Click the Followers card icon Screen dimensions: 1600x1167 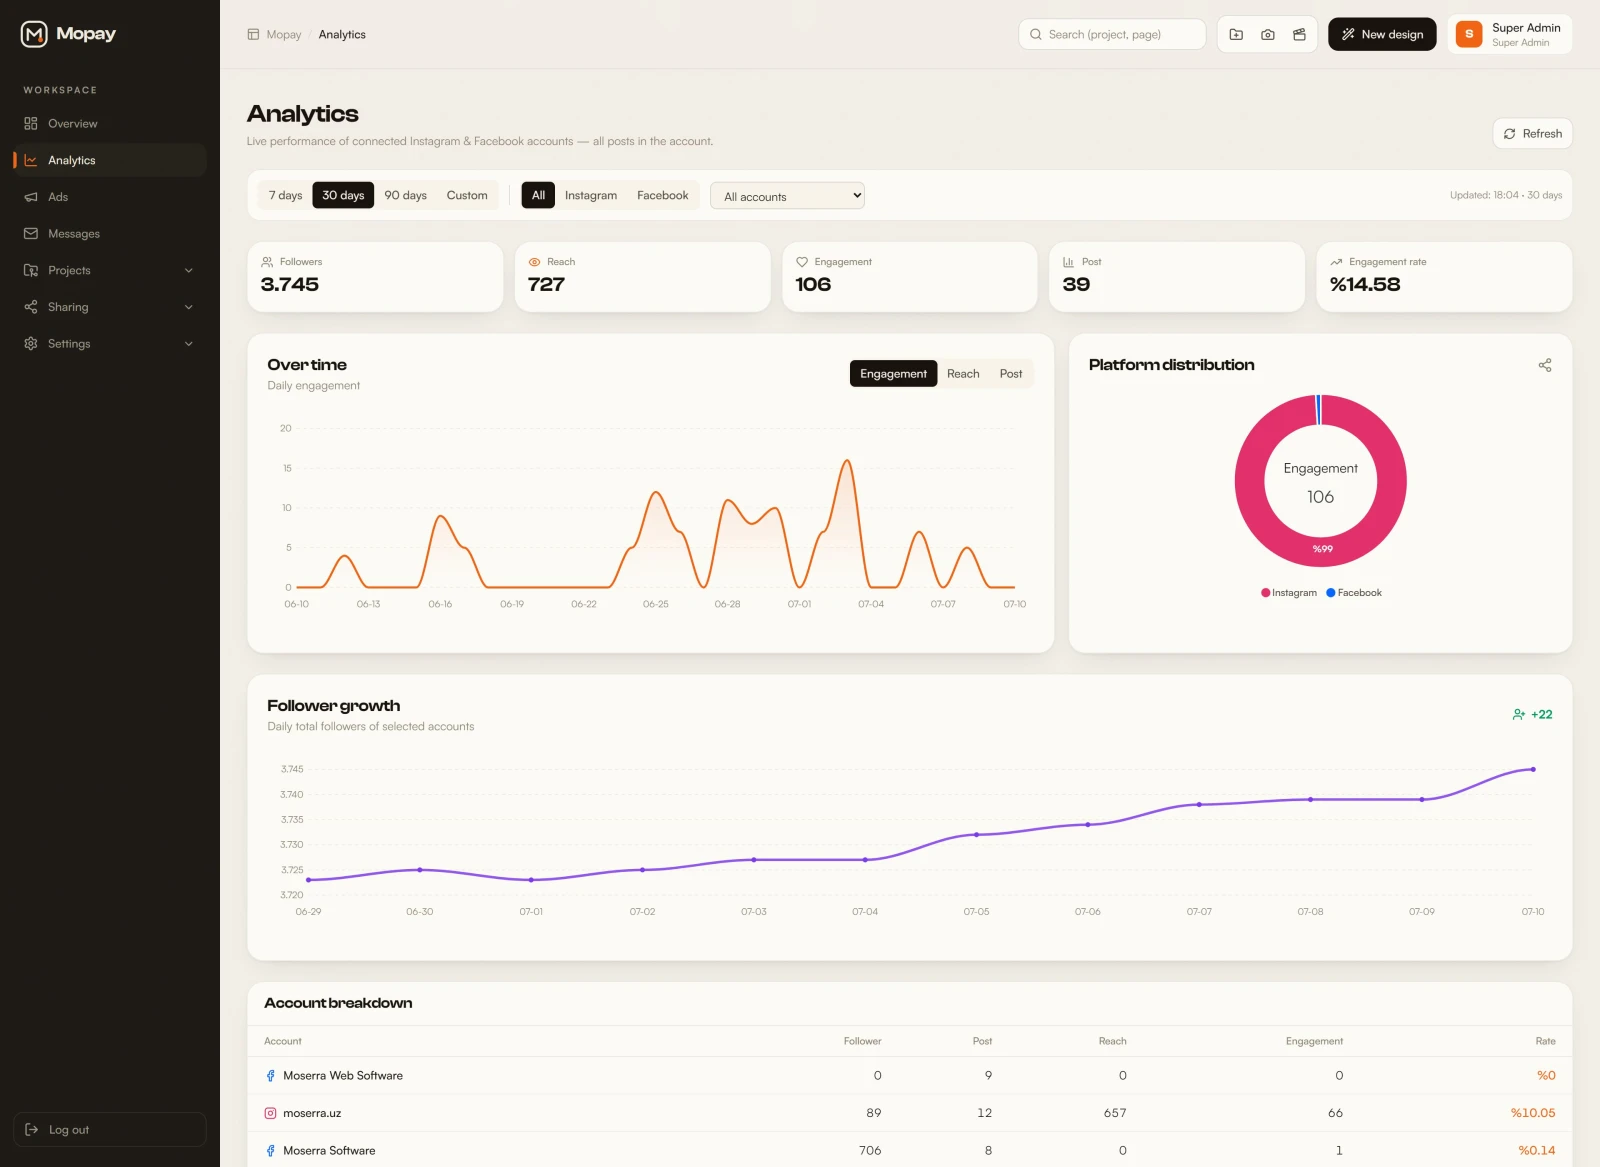(x=267, y=262)
